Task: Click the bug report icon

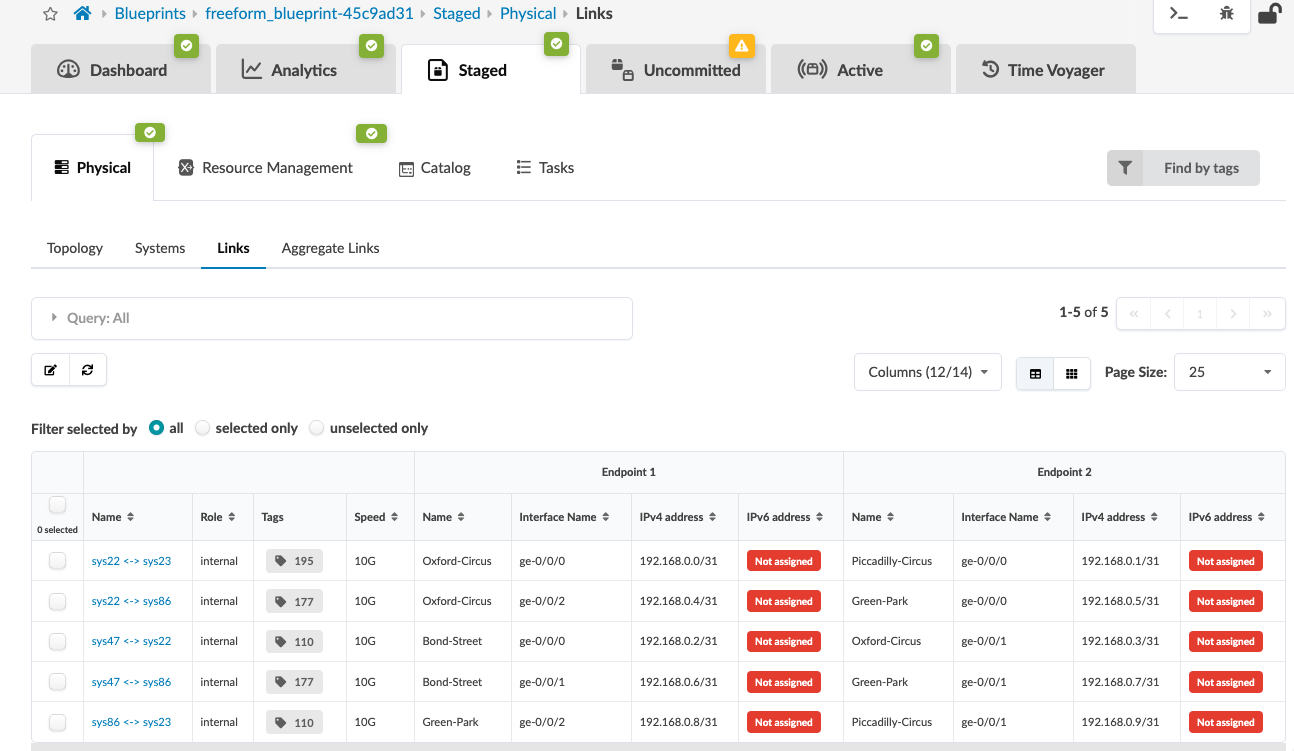Action: click(1227, 14)
